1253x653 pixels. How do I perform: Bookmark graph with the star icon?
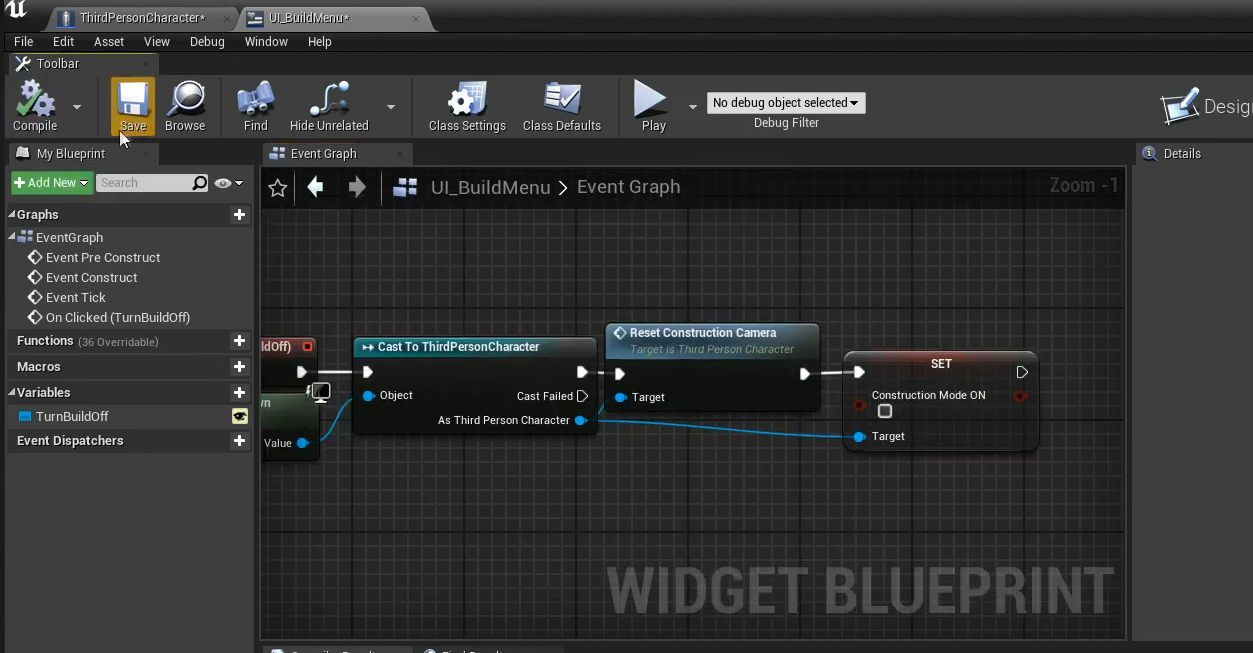click(x=278, y=188)
